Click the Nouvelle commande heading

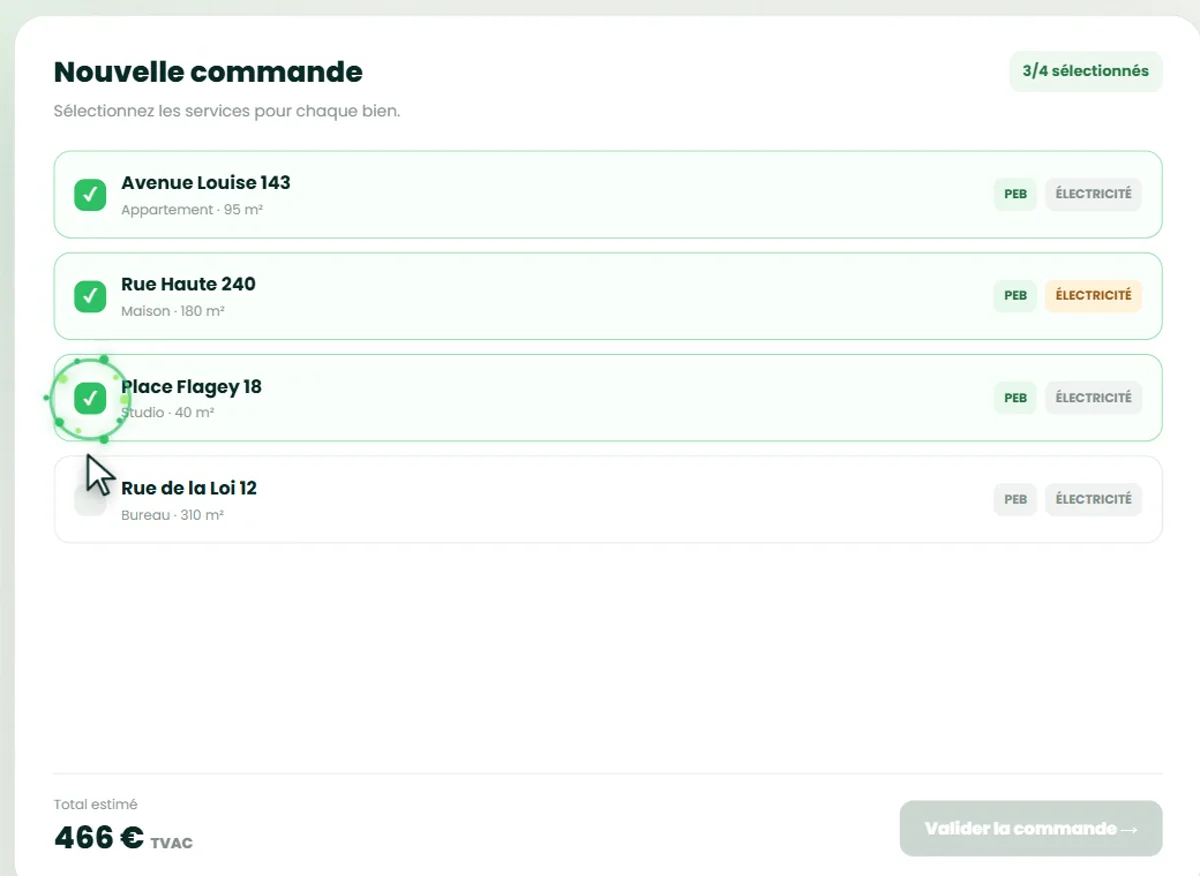[208, 72]
